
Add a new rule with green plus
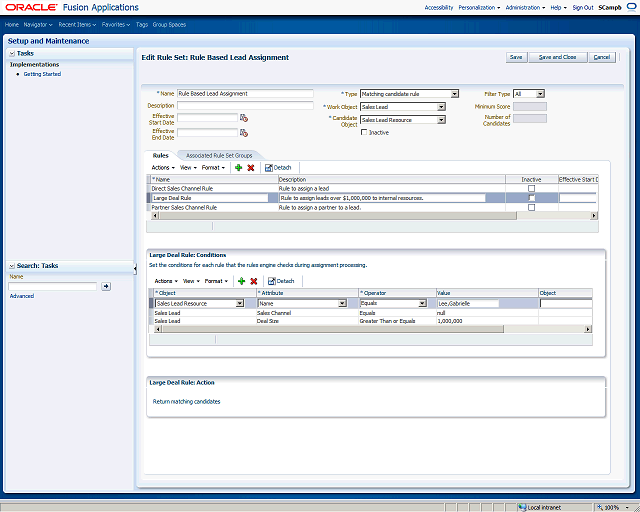[x=239, y=167]
